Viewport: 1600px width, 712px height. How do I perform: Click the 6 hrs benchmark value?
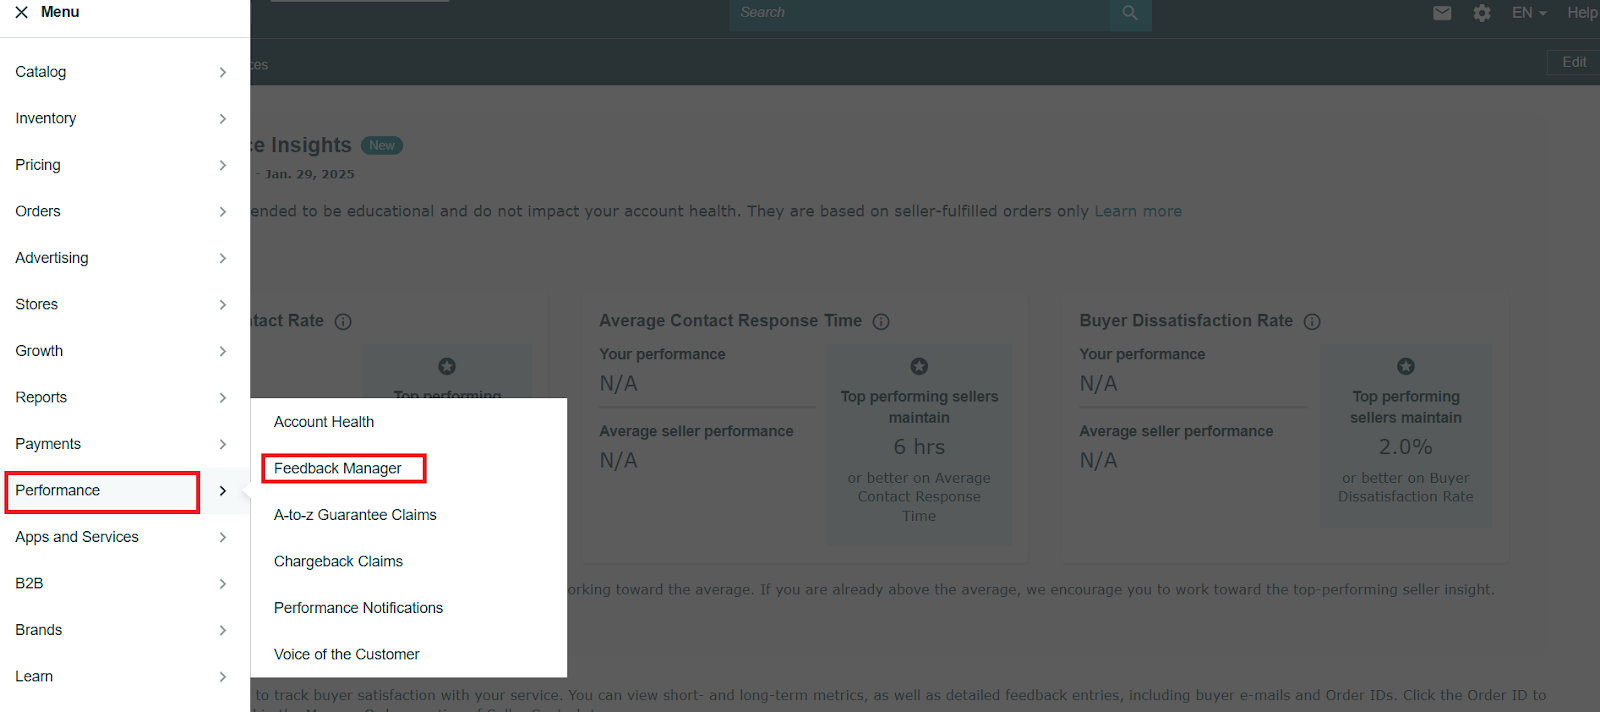(919, 447)
